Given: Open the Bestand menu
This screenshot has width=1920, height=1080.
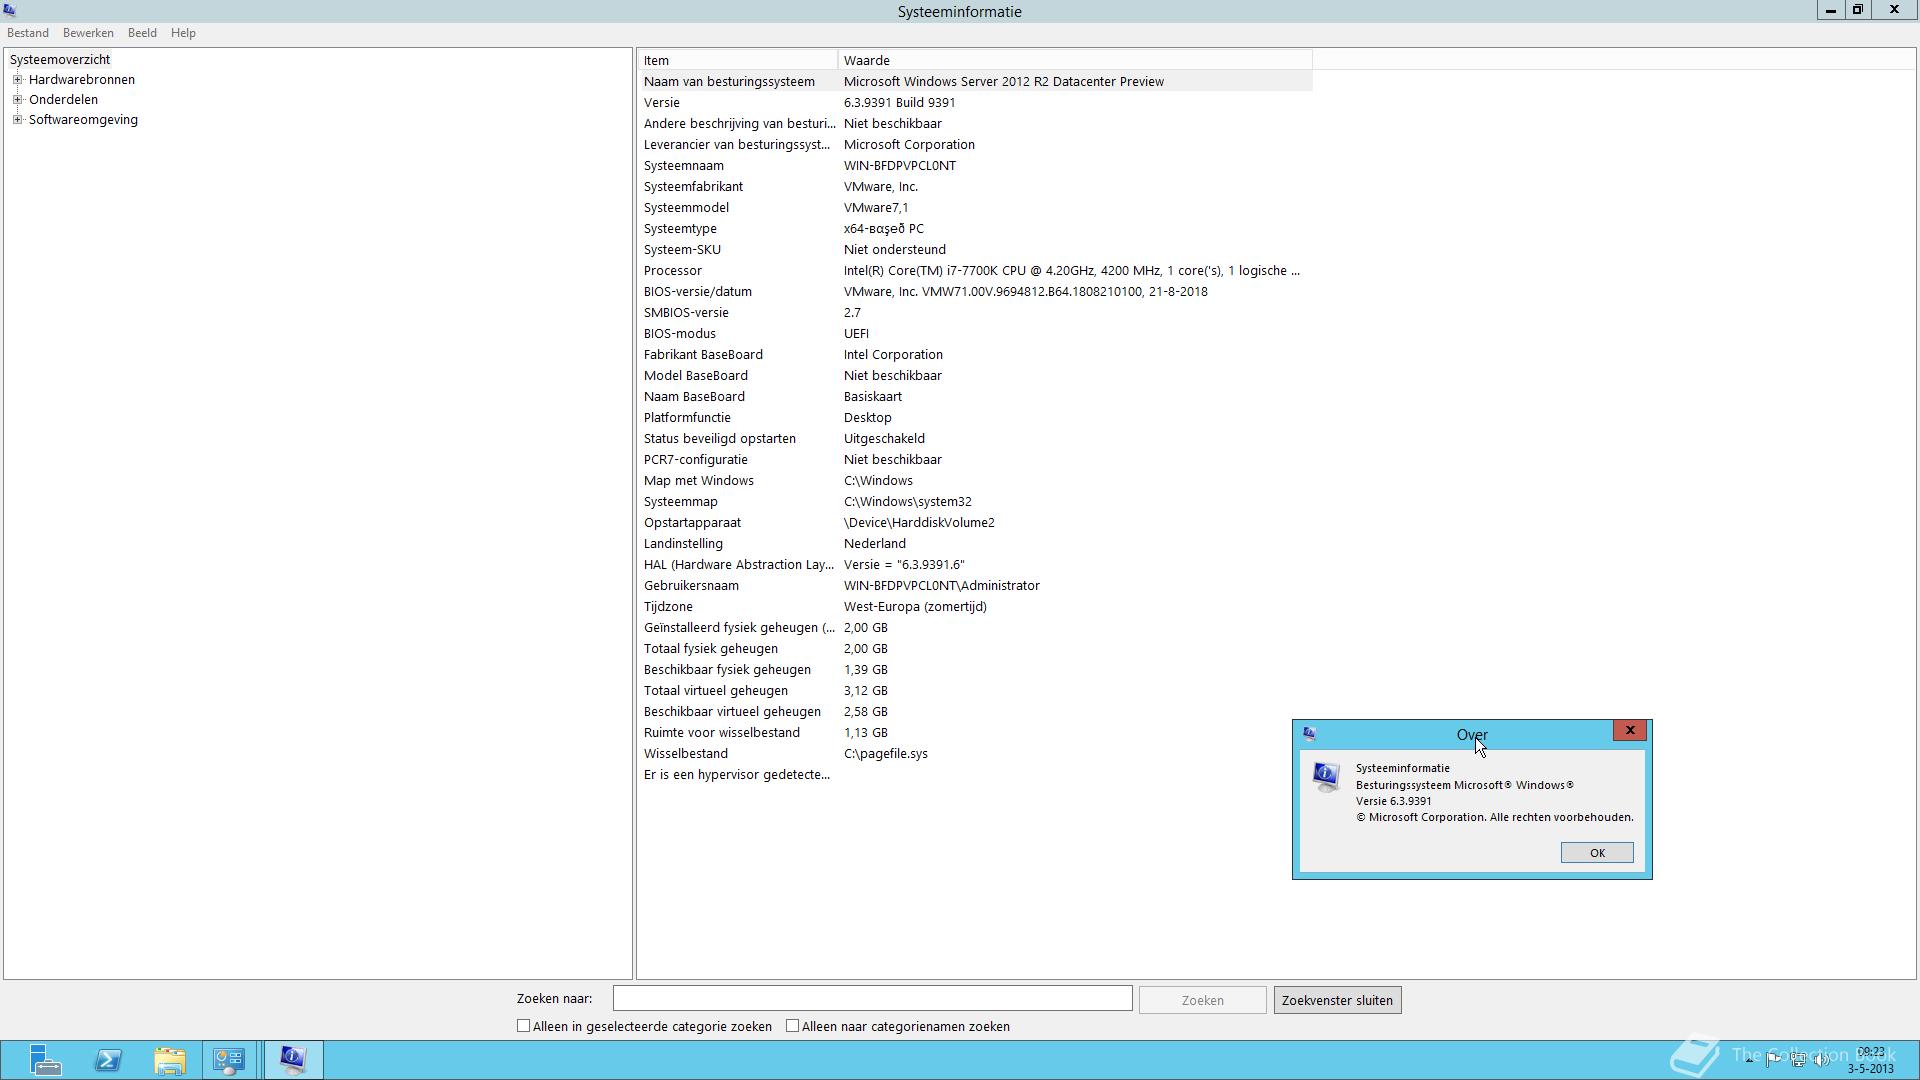Looking at the screenshot, I should tap(28, 33).
